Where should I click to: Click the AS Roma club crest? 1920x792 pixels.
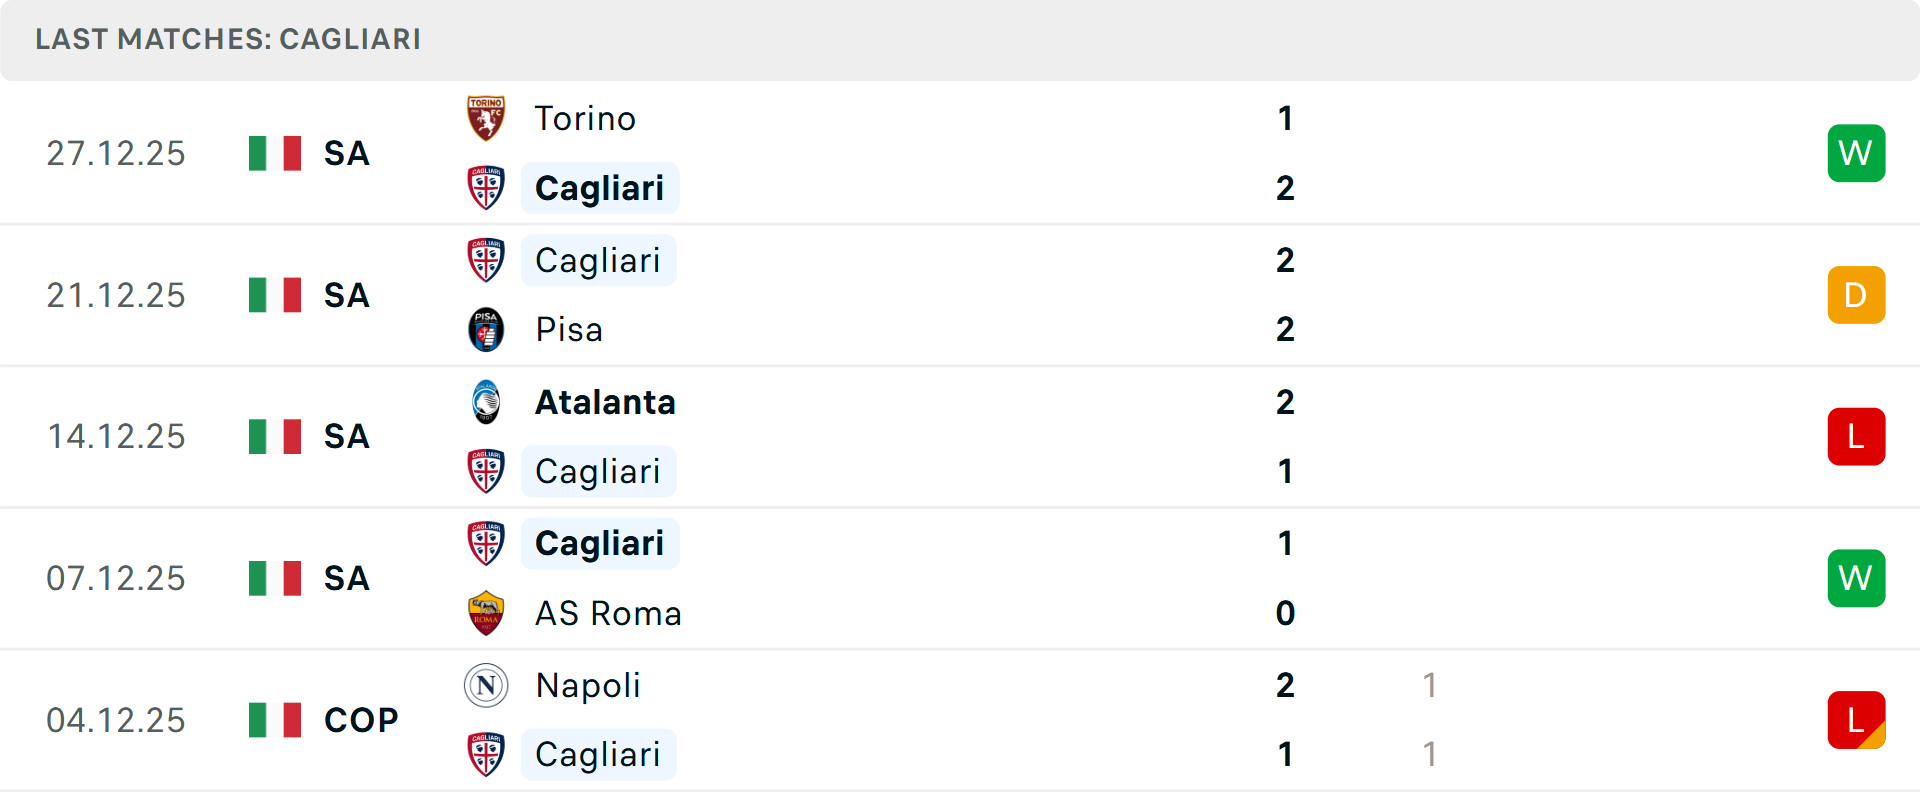(486, 613)
